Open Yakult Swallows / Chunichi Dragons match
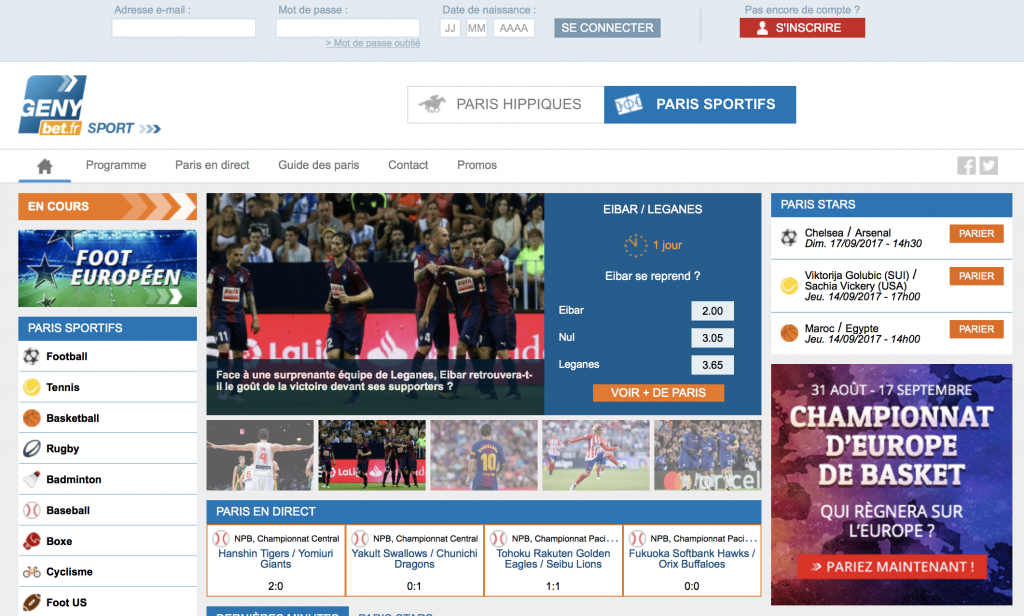This screenshot has width=1024, height=616. coord(414,559)
